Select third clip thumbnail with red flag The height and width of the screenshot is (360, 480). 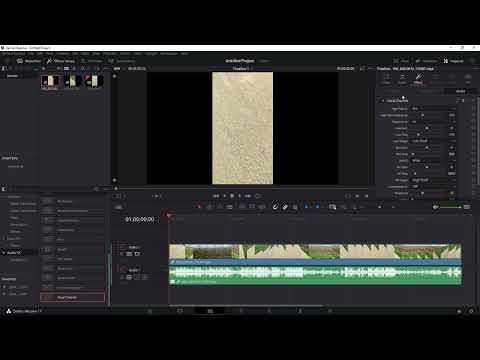pyautogui.click(x=94, y=81)
